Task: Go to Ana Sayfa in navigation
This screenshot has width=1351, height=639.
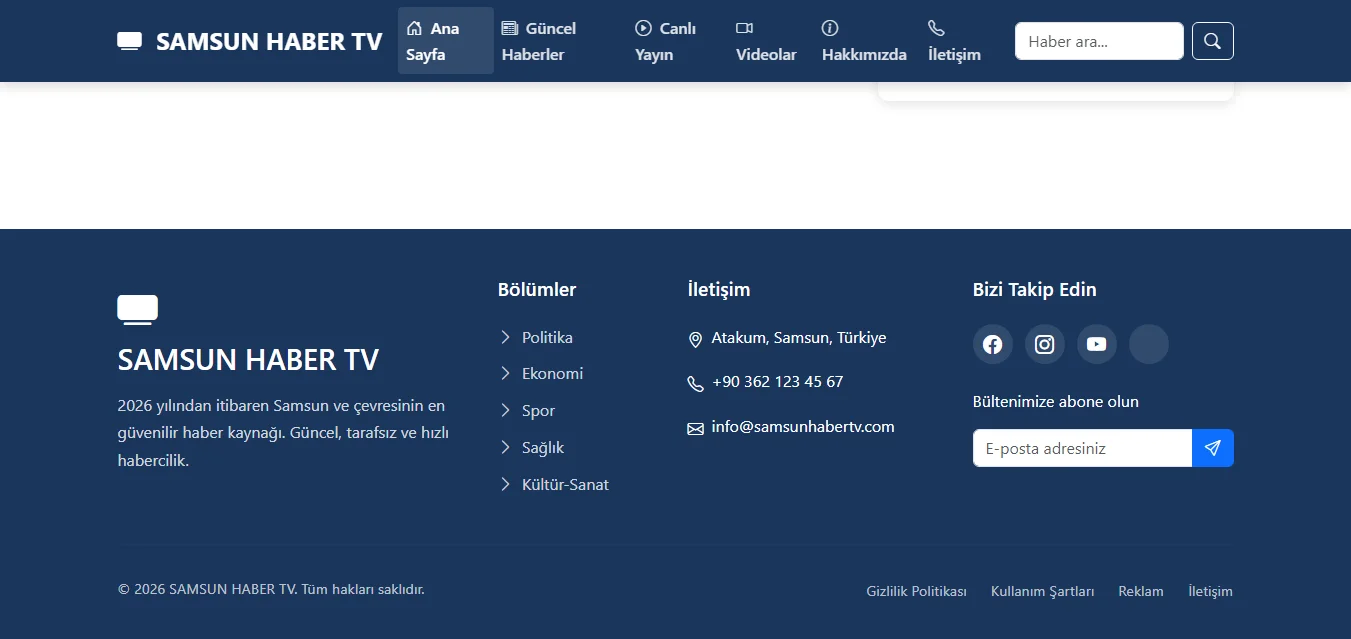Action: pos(445,41)
